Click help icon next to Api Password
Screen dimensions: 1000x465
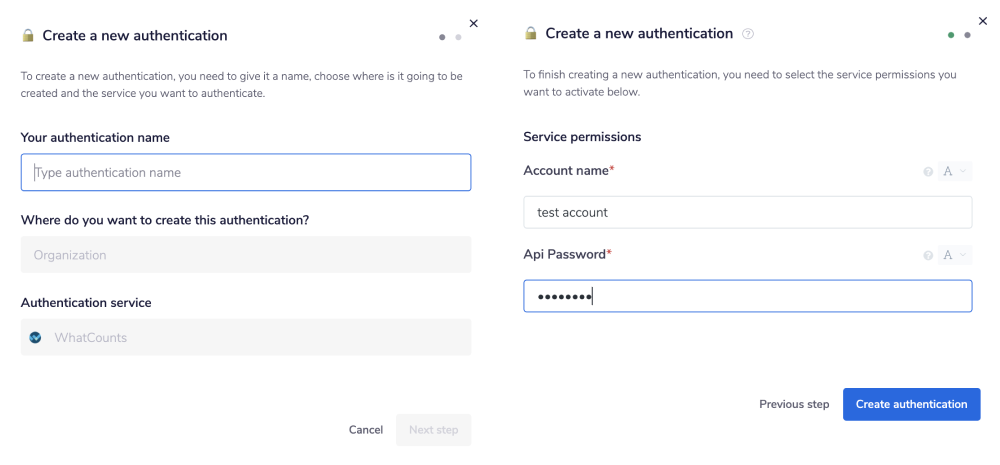coord(928,255)
